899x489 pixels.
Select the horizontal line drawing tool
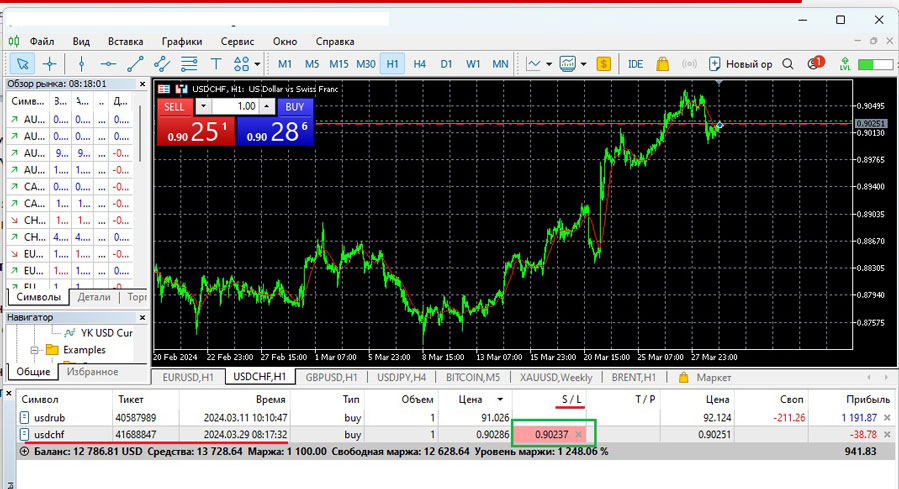tap(108, 64)
